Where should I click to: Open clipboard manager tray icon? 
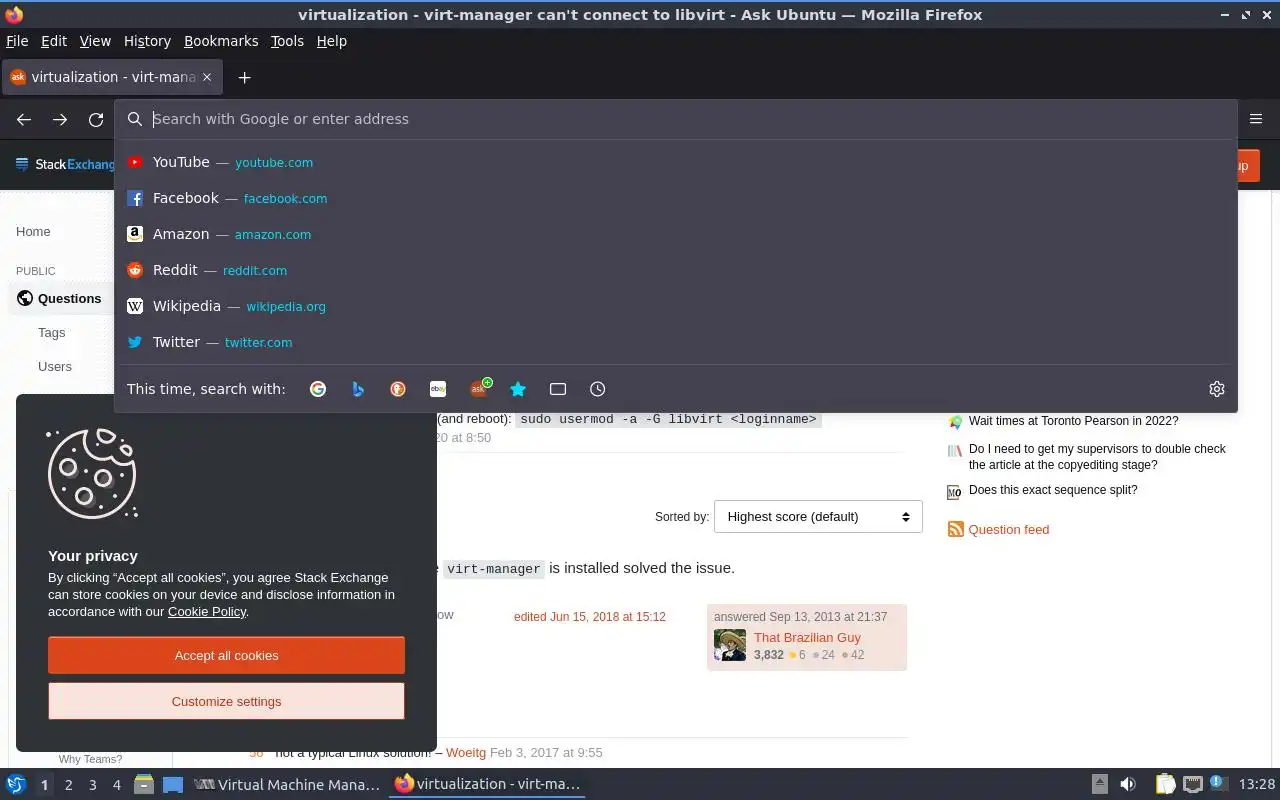coord(1165,784)
